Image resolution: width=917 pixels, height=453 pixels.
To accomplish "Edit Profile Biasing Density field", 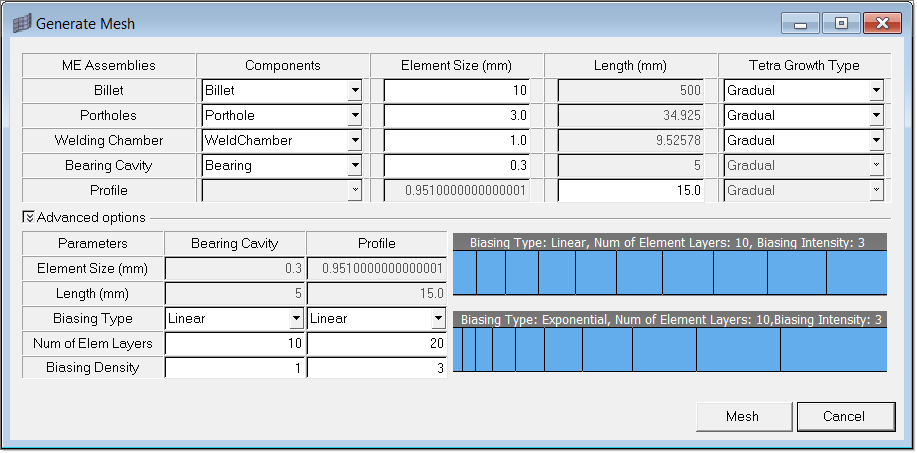I will coord(376,368).
